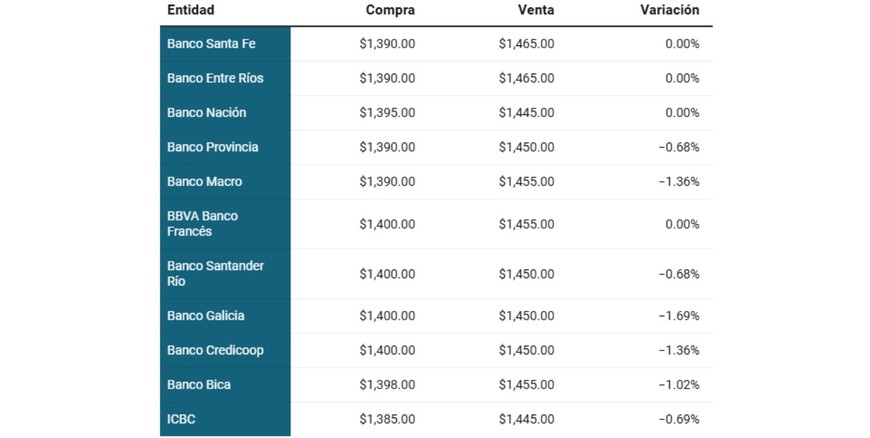This screenshot has height=438, width=870.
Task: Click the BBVA Banco Francés cell
Action: click(203, 224)
